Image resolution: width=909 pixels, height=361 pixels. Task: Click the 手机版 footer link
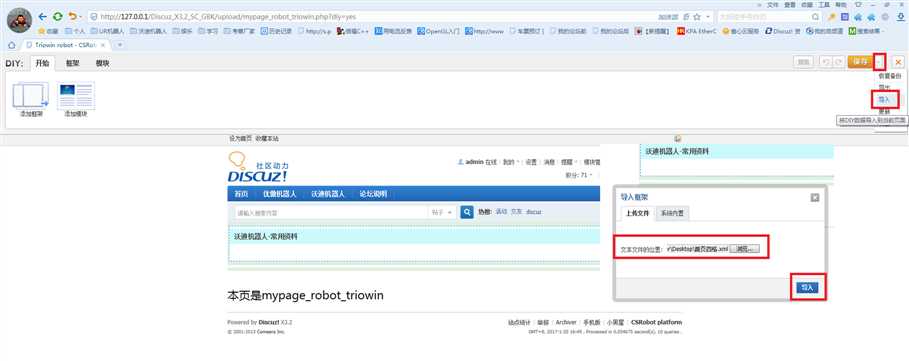[591, 322]
